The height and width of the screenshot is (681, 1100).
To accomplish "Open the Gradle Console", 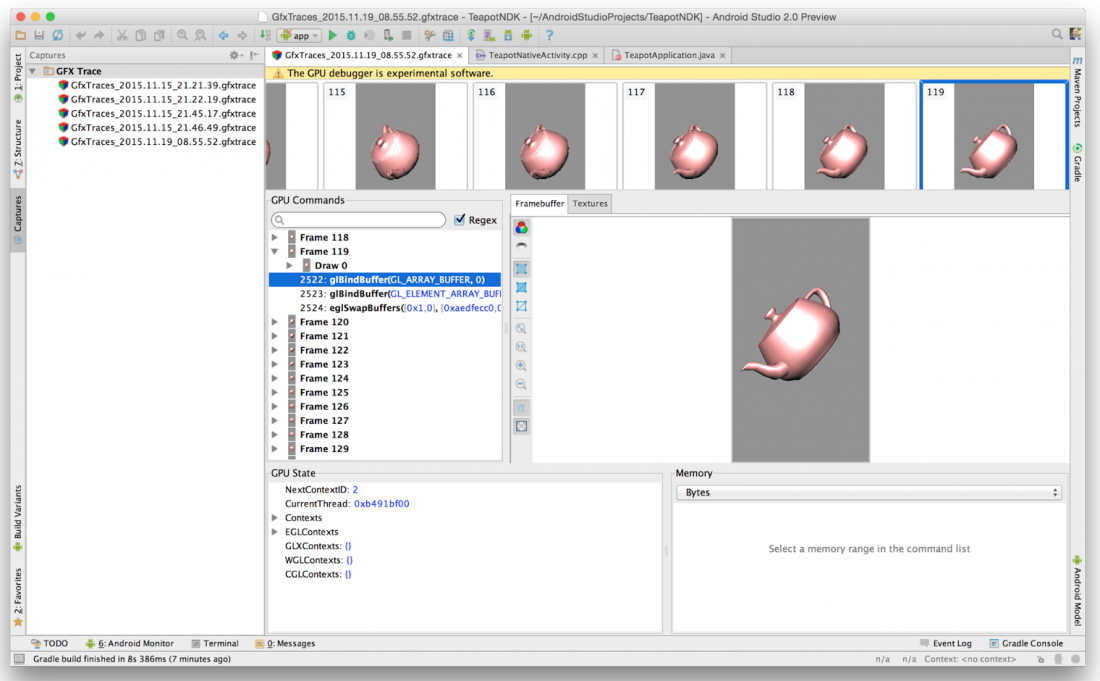I will (1026, 643).
